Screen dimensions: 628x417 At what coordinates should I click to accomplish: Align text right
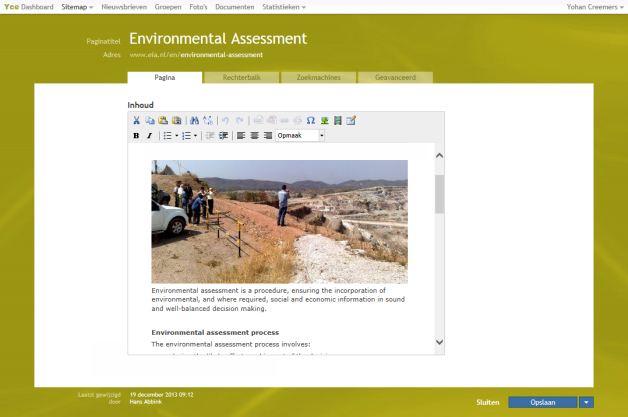click(x=268, y=136)
